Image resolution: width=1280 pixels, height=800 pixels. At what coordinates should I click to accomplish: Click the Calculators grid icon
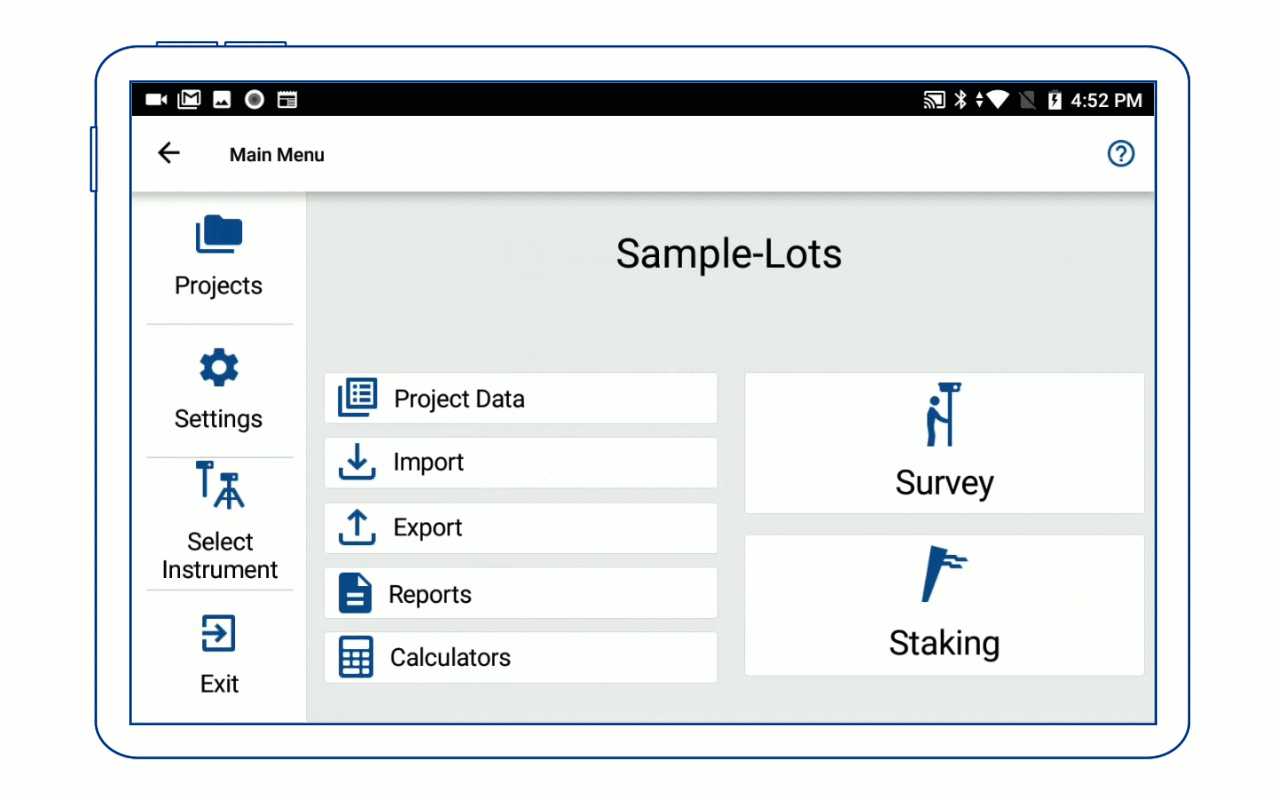(x=356, y=657)
